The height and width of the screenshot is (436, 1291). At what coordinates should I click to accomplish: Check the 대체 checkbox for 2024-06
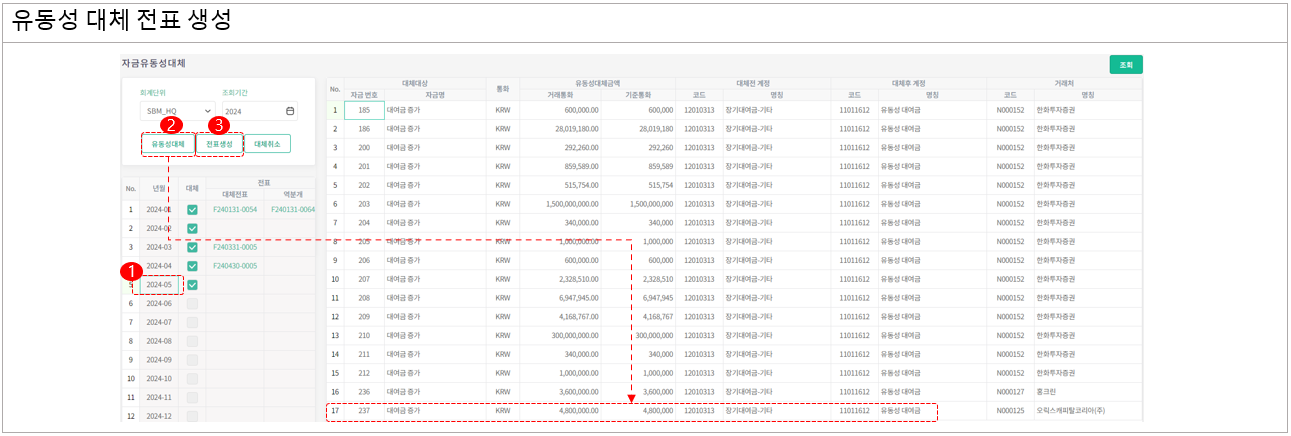coord(192,304)
